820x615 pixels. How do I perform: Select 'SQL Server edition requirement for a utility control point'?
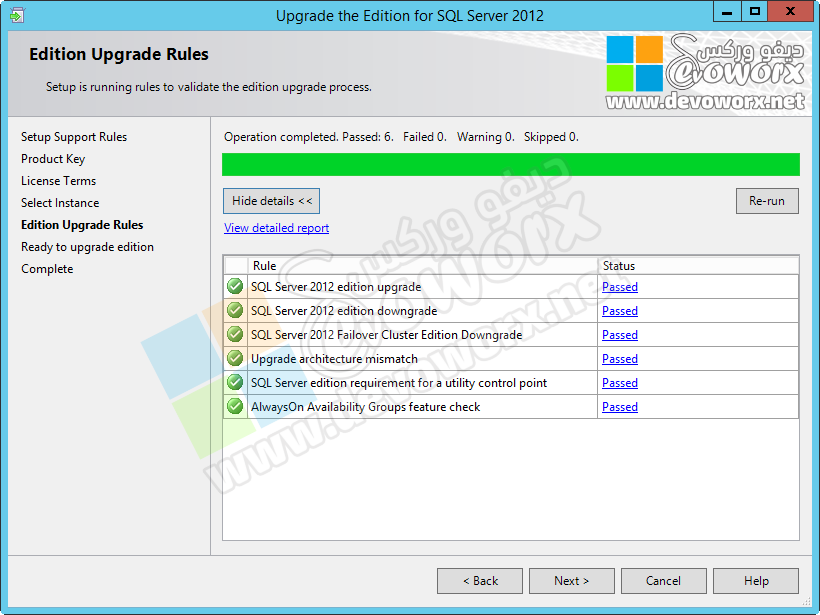[399, 383]
